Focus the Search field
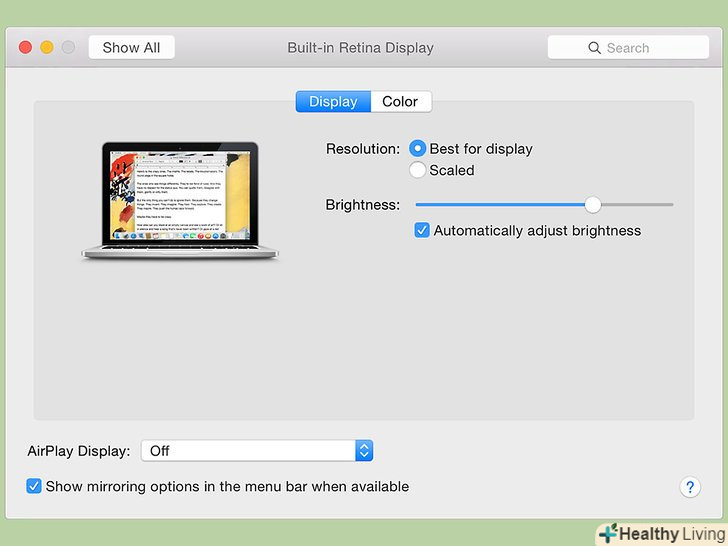The height and width of the screenshot is (546, 728). [628, 47]
